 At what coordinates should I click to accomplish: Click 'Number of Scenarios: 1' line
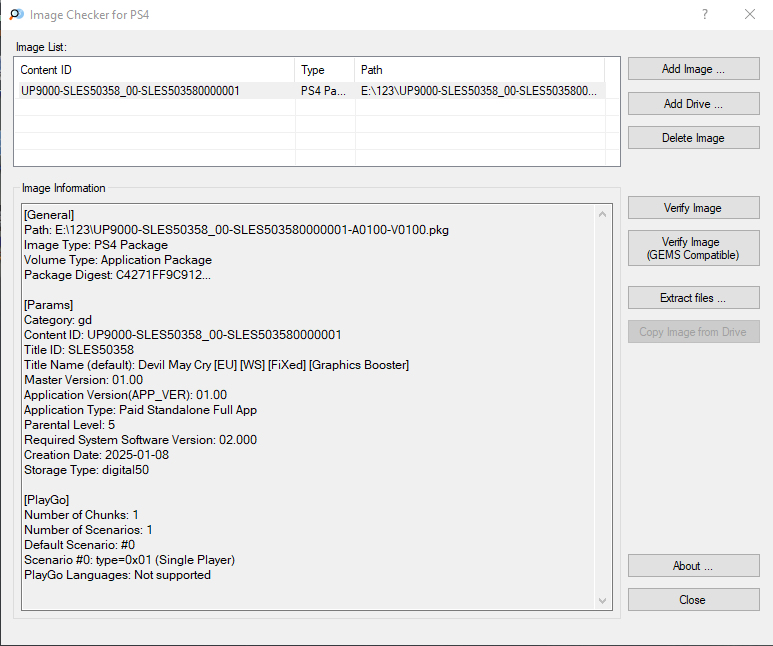coord(88,530)
